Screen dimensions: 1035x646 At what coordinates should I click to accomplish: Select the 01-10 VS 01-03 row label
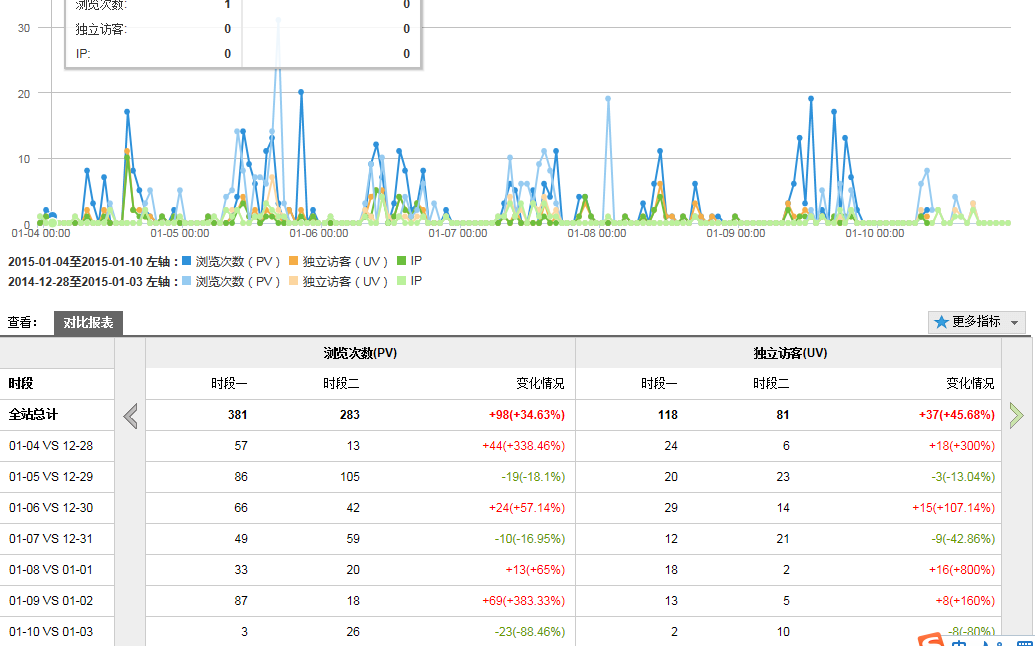tap(51, 632)
